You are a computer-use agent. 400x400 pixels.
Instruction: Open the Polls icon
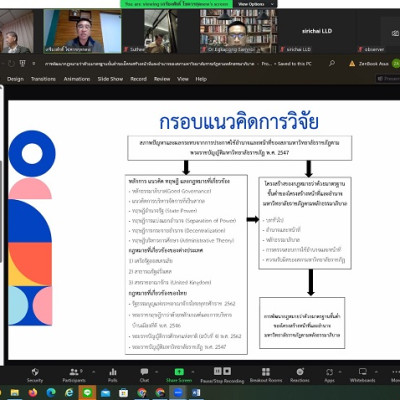coord(113,372)
